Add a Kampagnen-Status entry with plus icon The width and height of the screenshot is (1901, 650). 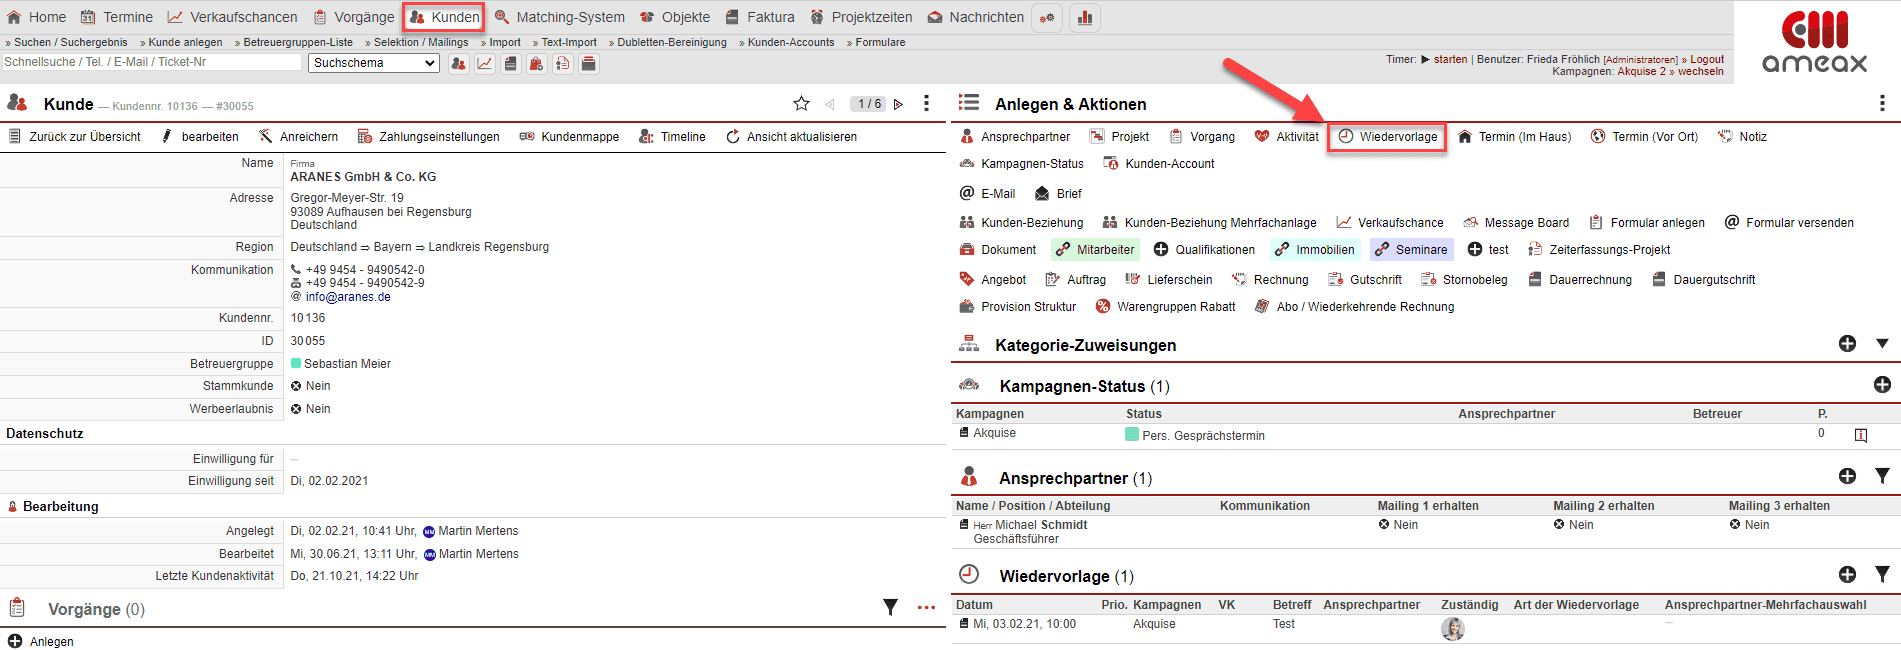click(x=1882, y=385)
